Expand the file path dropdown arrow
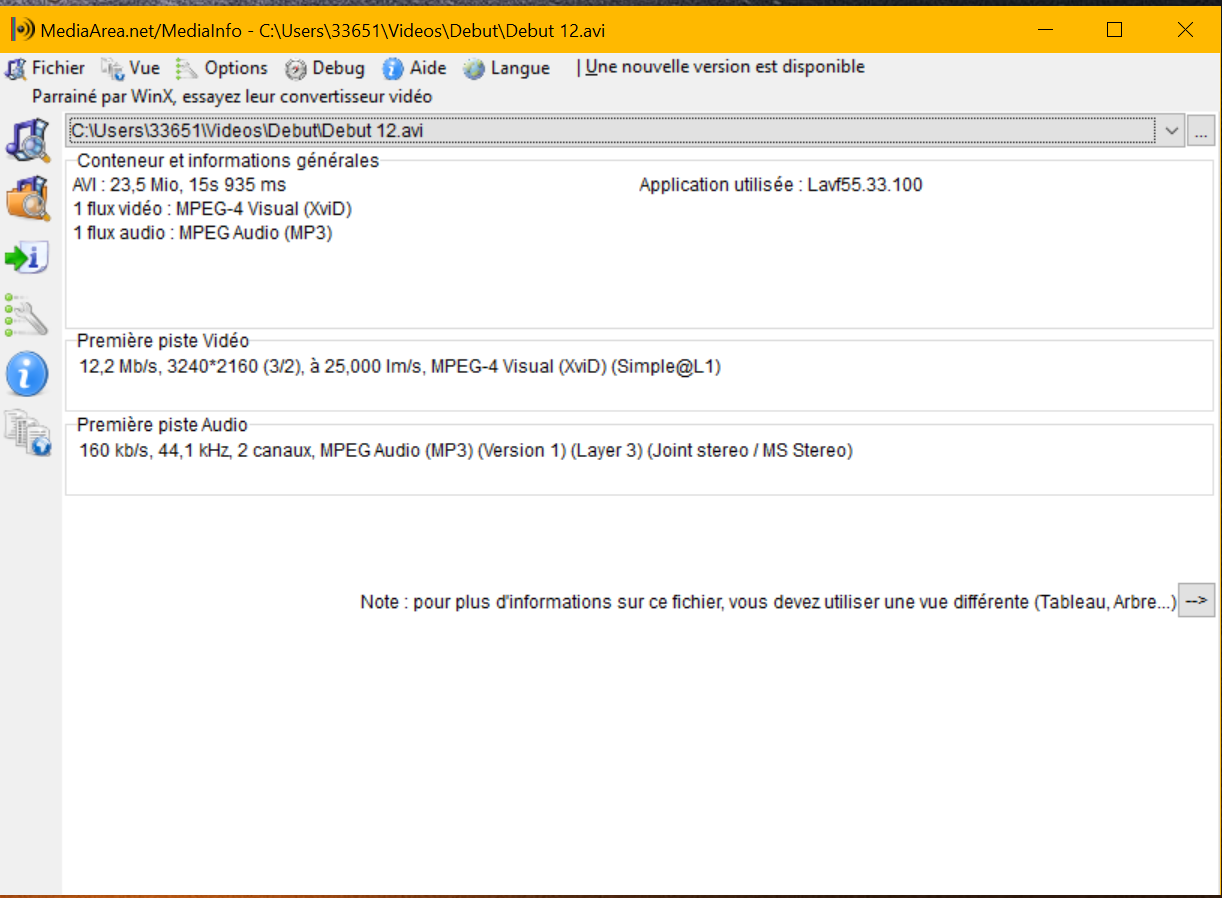The image size is (1222, 898). coord(1171,130)
